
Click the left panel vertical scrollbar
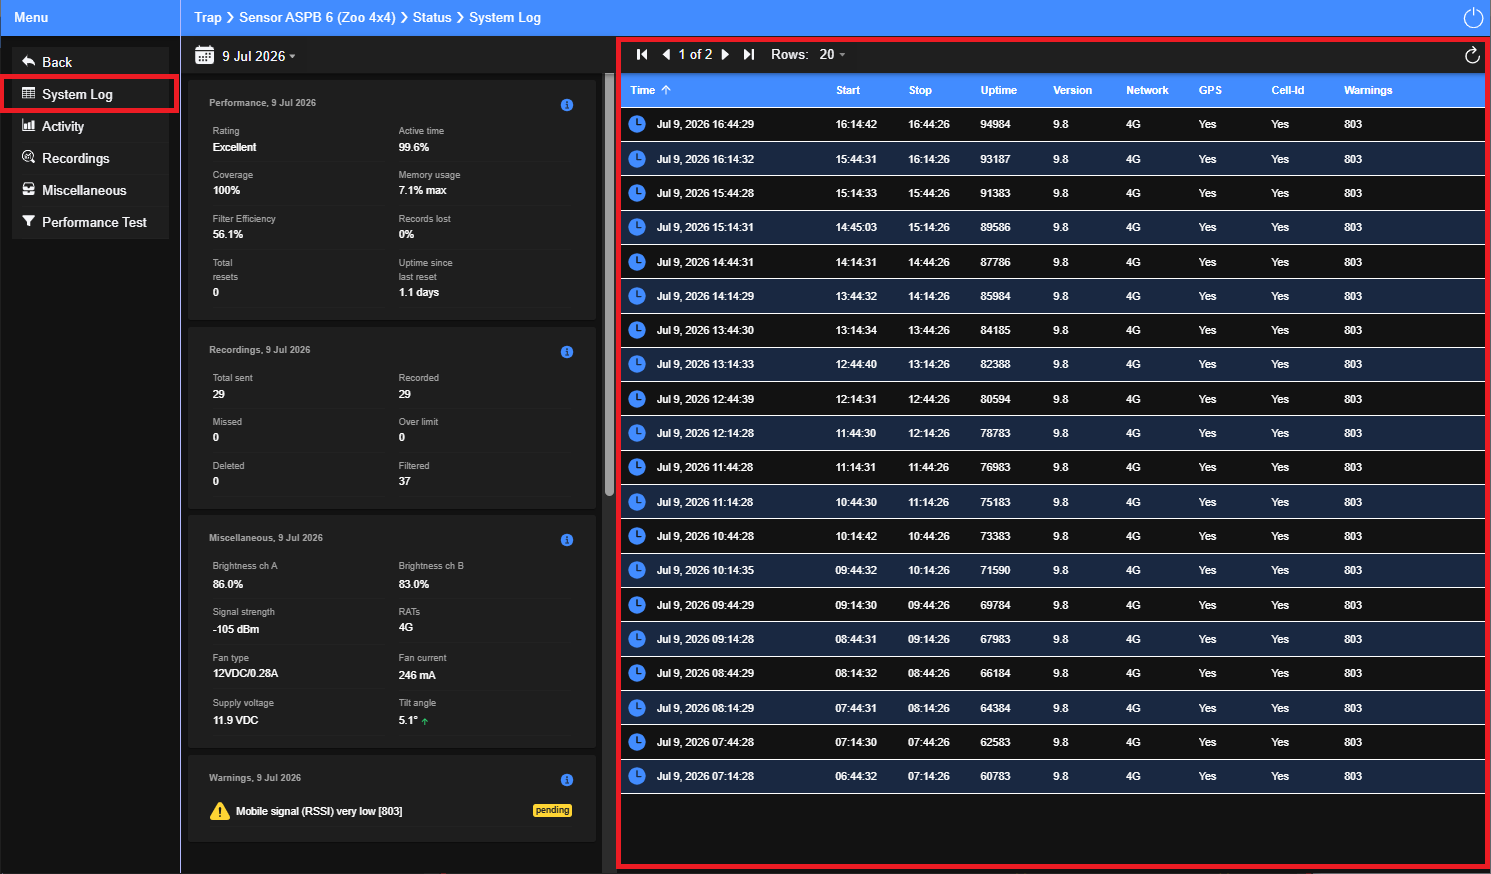609,285
